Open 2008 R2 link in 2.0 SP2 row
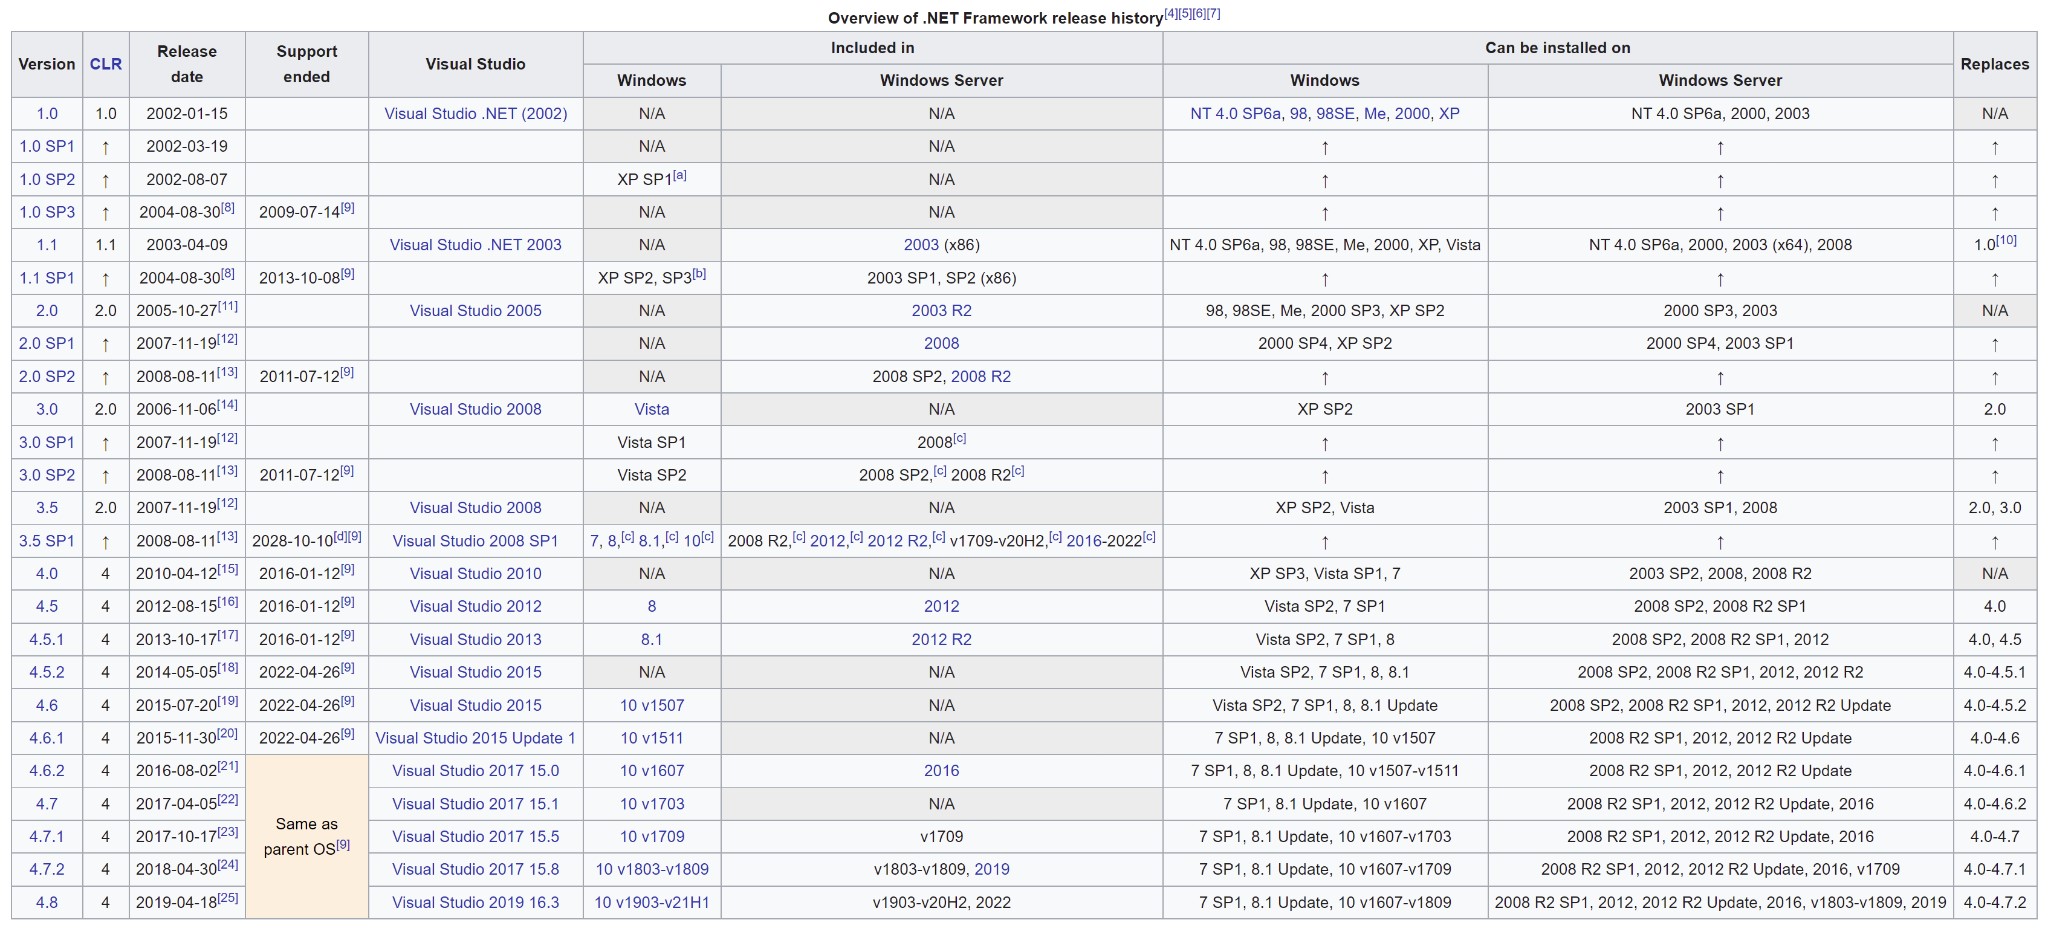The width and height of the screenshot is (2048, 930). pyautogui.click(x=981, y=376)
